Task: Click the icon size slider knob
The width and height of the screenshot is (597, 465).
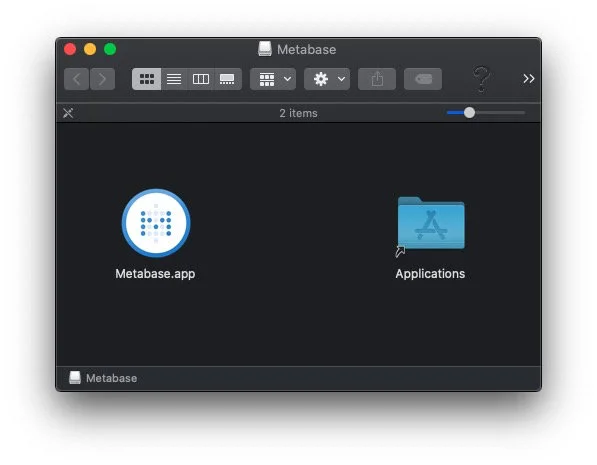Action: [x=469, y=113]
